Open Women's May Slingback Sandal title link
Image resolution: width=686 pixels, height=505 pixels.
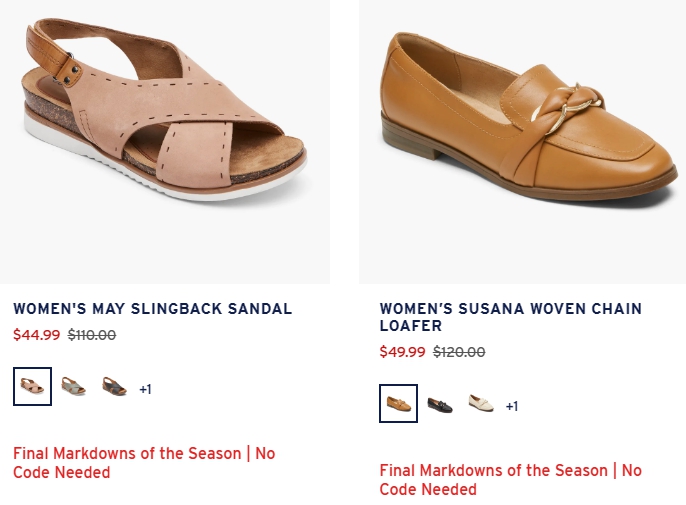click(152, 309)
